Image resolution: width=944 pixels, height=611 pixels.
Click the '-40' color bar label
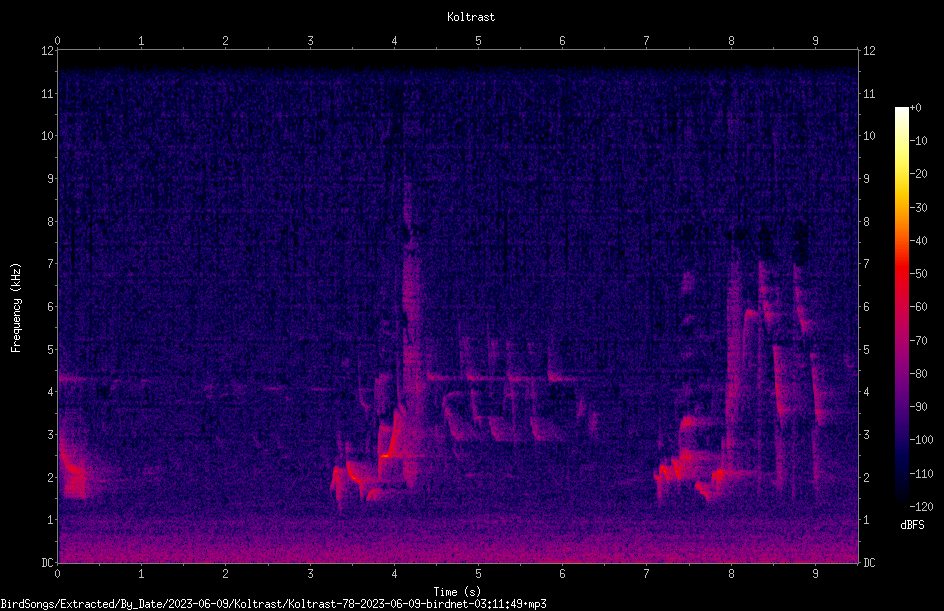click(919, 241)
